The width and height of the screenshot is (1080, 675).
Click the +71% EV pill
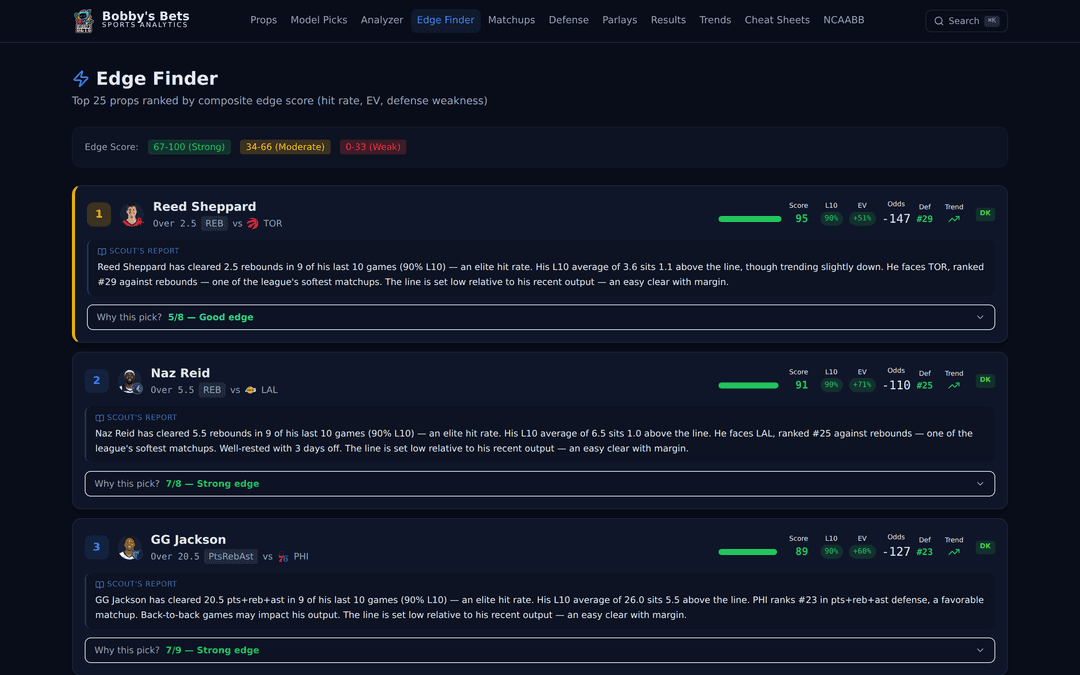point(862,385)
